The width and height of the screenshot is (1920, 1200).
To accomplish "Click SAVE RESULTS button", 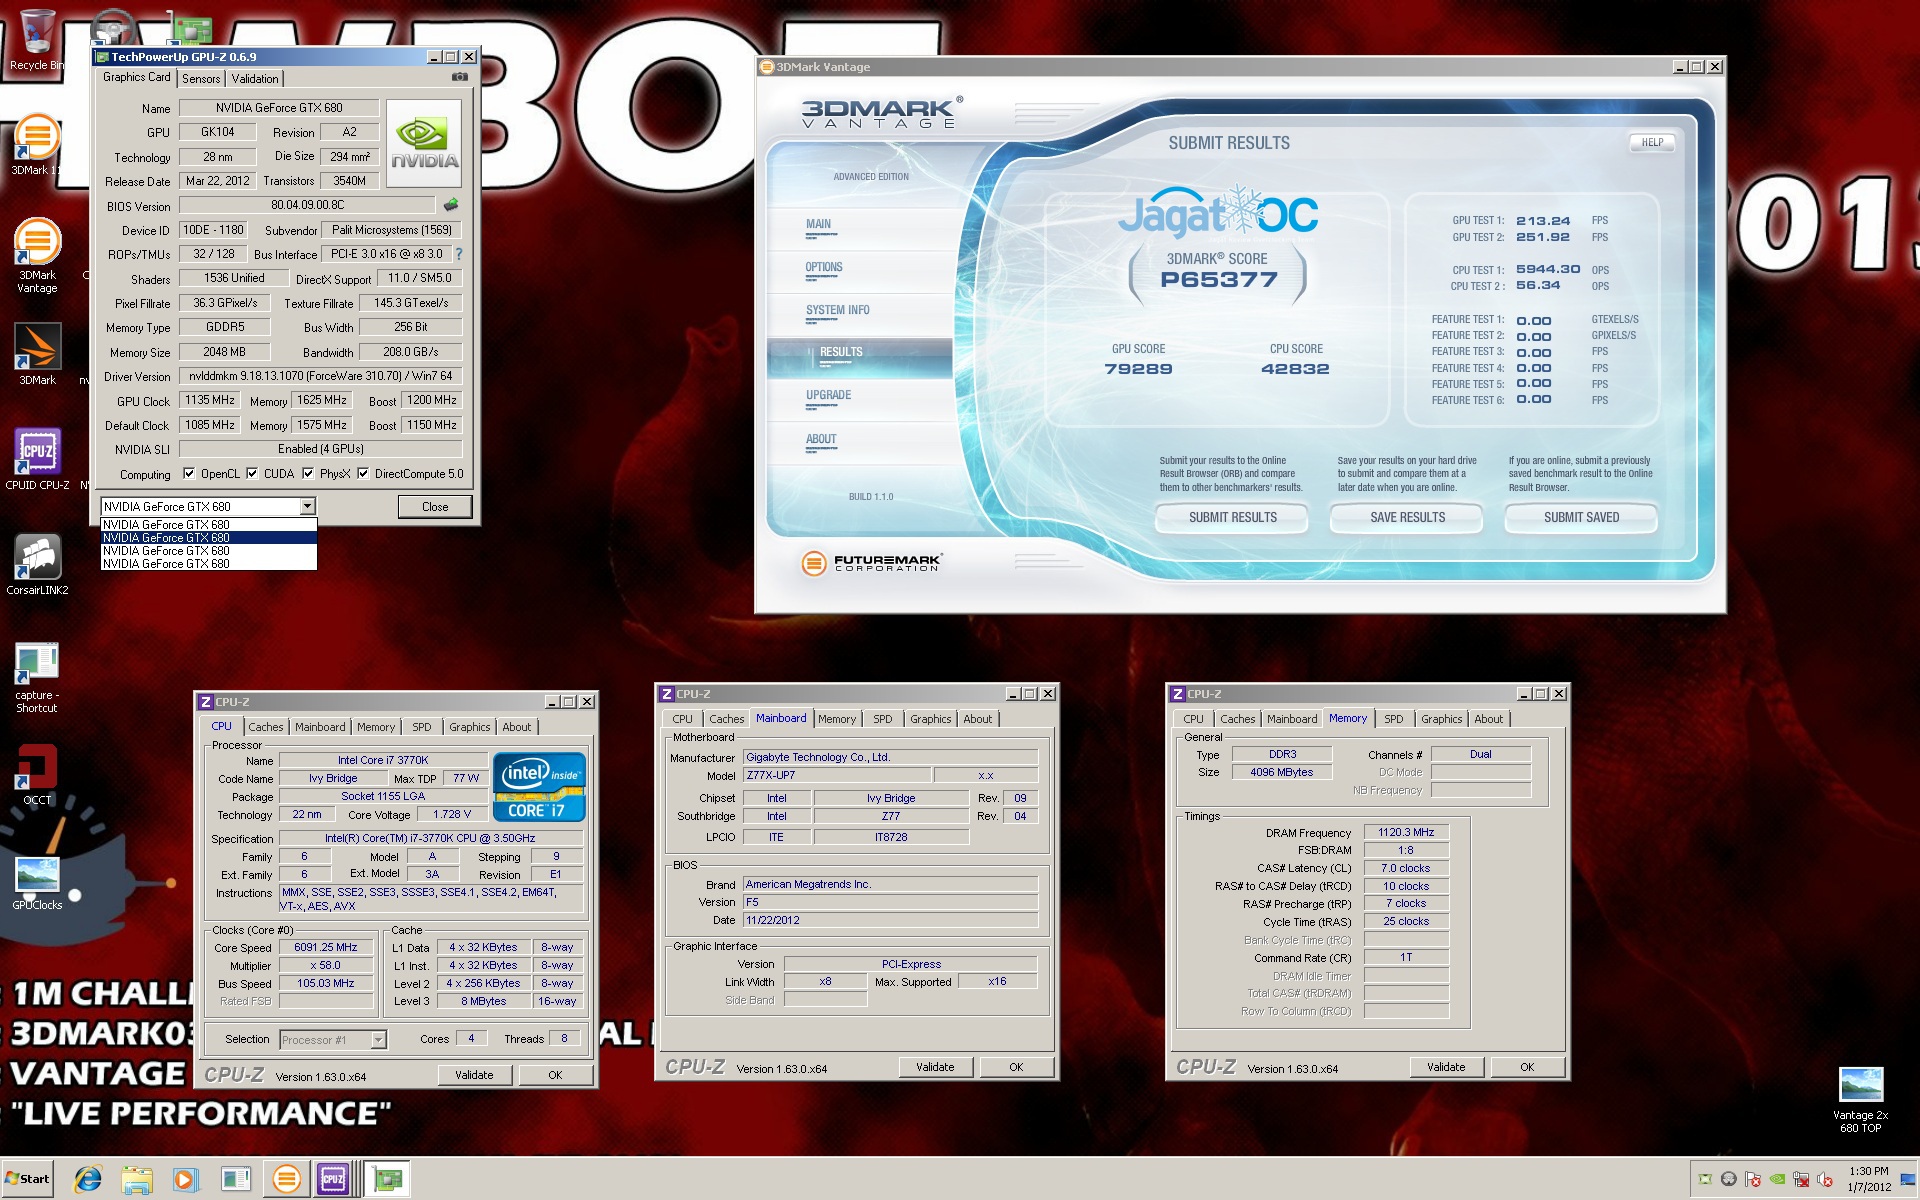I will tap(1407, 517).
